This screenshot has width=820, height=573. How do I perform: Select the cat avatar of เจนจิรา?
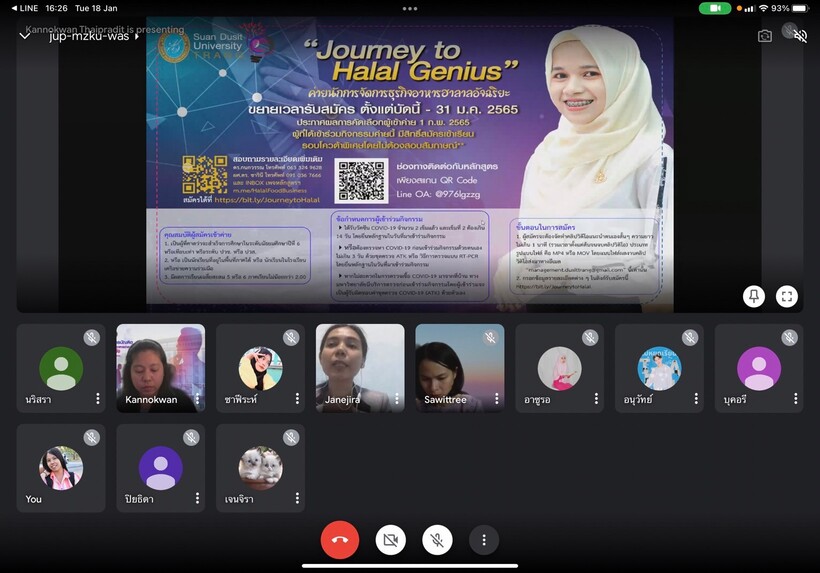(x=260, y=468)
